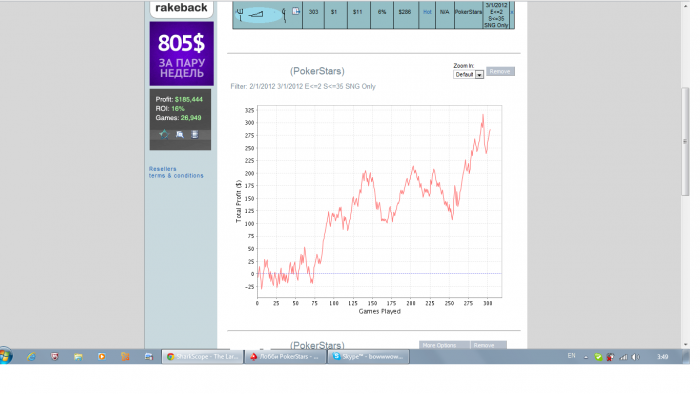This screenshot has width=700, height=394.
Task: Open the Resellers link
Action: coord(162,169)
